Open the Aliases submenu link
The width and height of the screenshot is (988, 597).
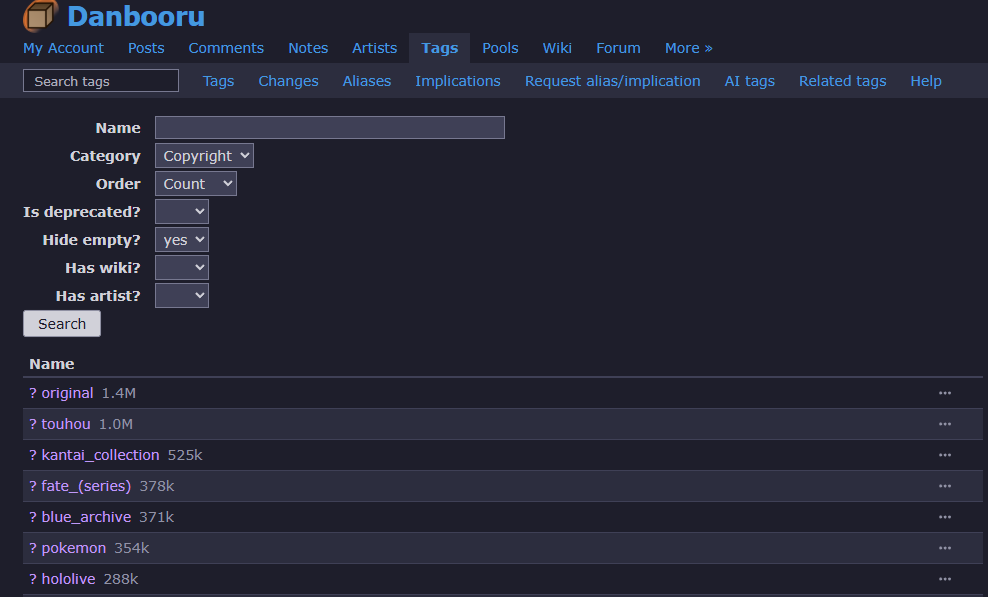click(x=367, y=81)
